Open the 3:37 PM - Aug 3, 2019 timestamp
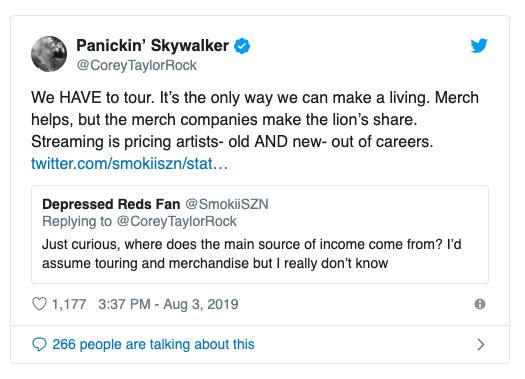This screenshot has height=379, width=525. 168,304
